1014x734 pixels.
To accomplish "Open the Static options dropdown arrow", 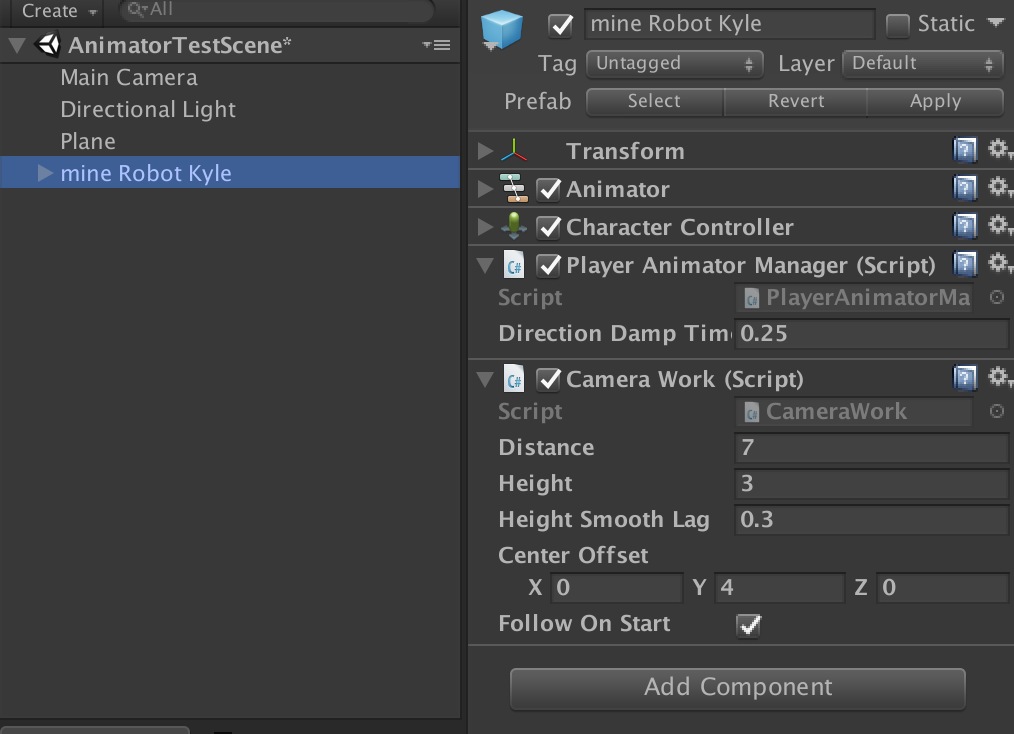I will tap(996, 23).
